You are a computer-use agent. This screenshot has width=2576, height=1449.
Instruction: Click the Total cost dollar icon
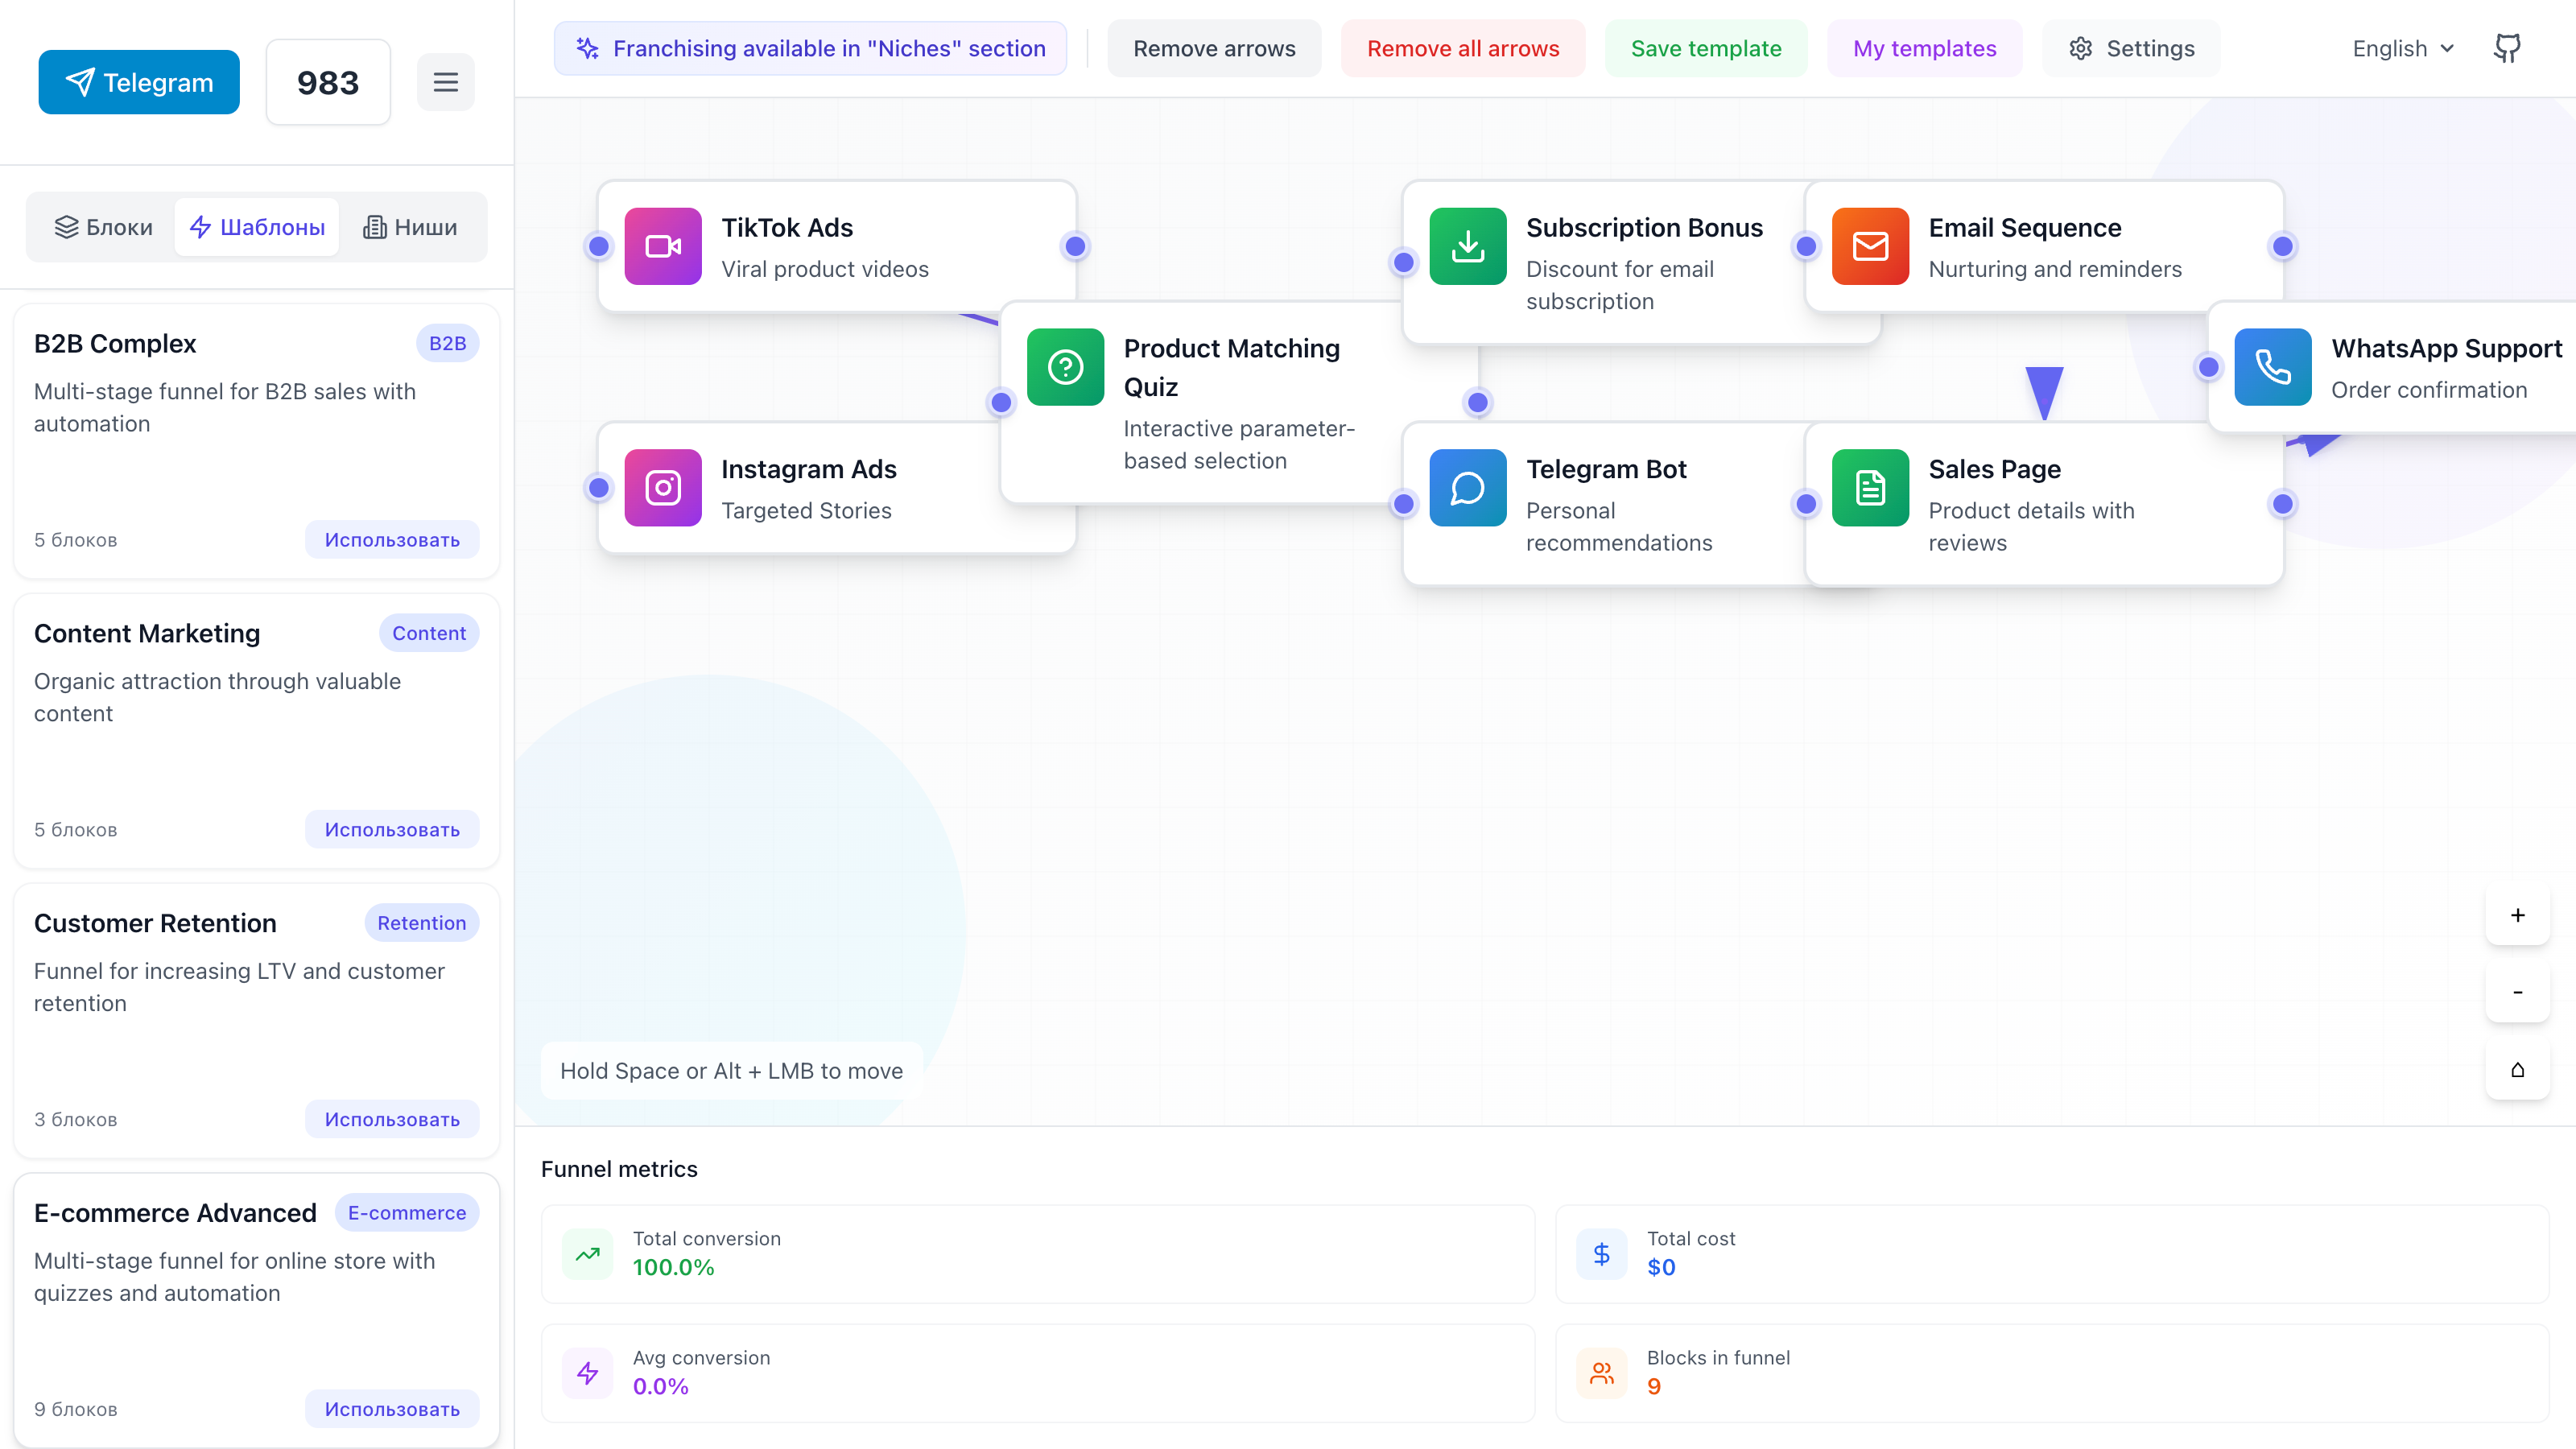click(x=1602, y=1253)
